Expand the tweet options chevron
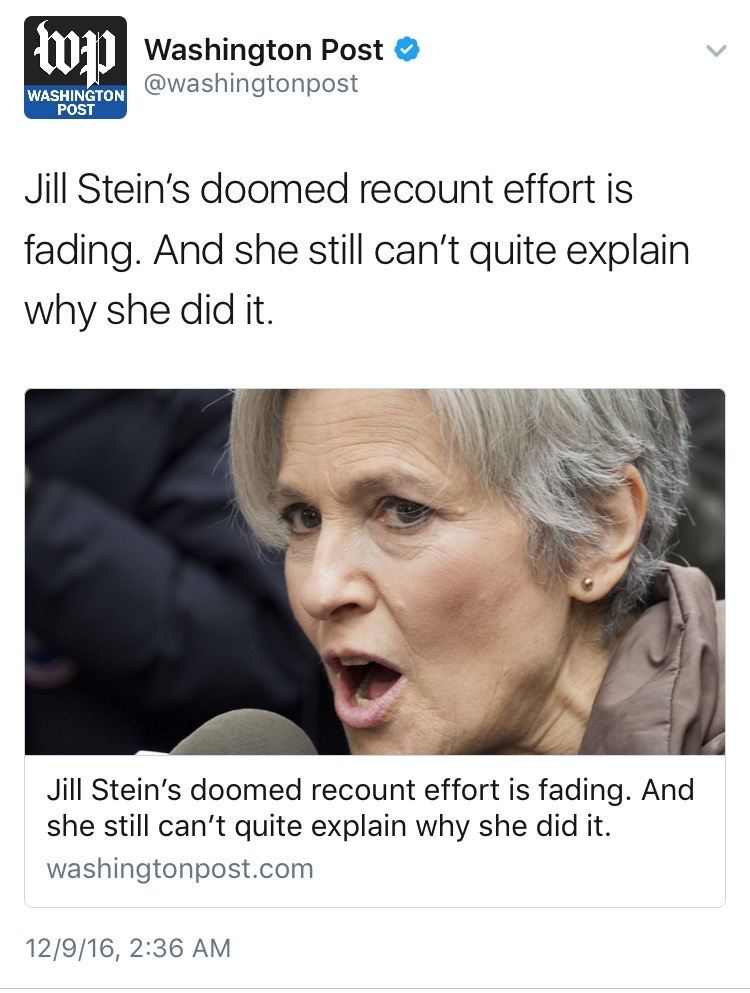The image size is (750, 993). [x=716, y=51]
